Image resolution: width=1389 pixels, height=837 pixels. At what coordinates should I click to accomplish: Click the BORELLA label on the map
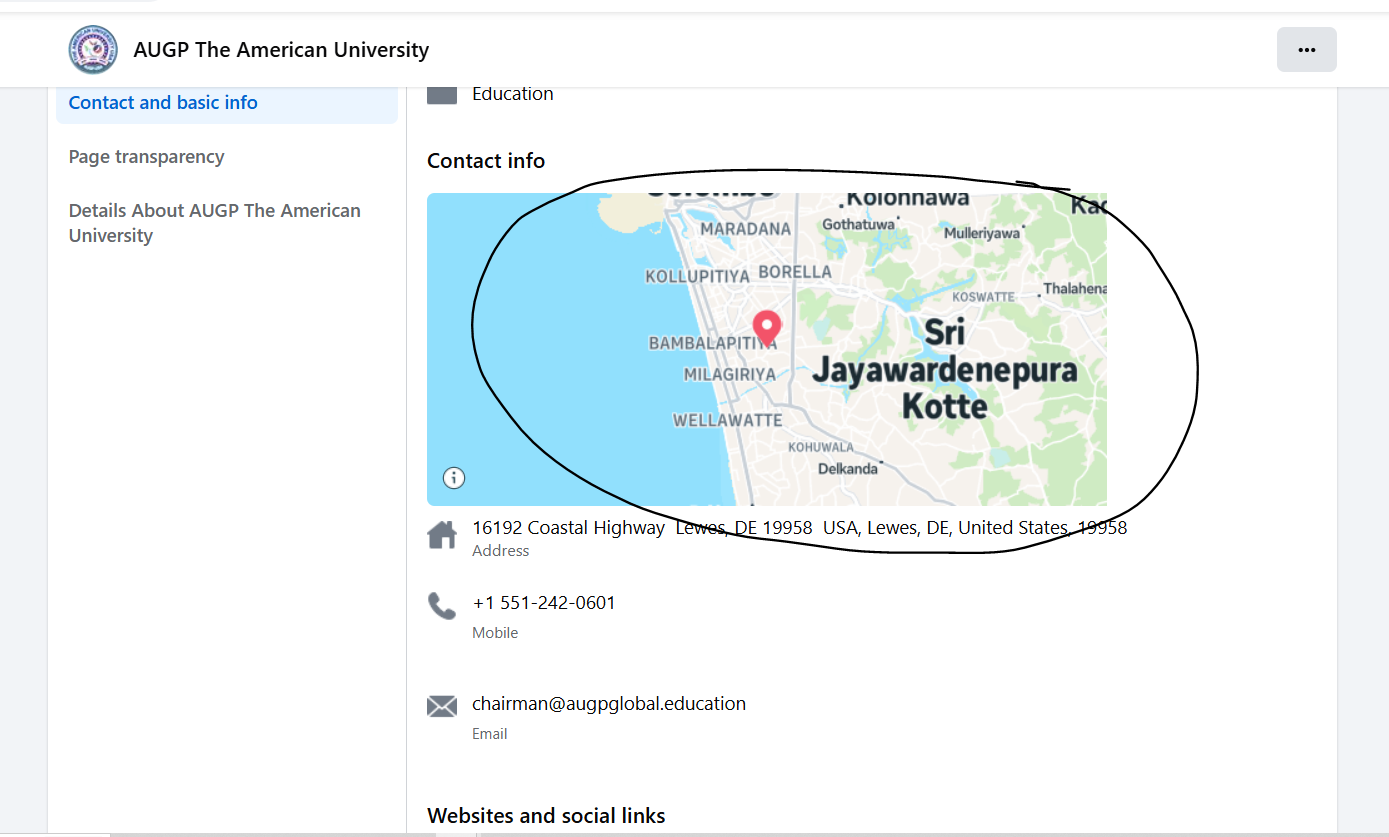[x=795, y=272]
